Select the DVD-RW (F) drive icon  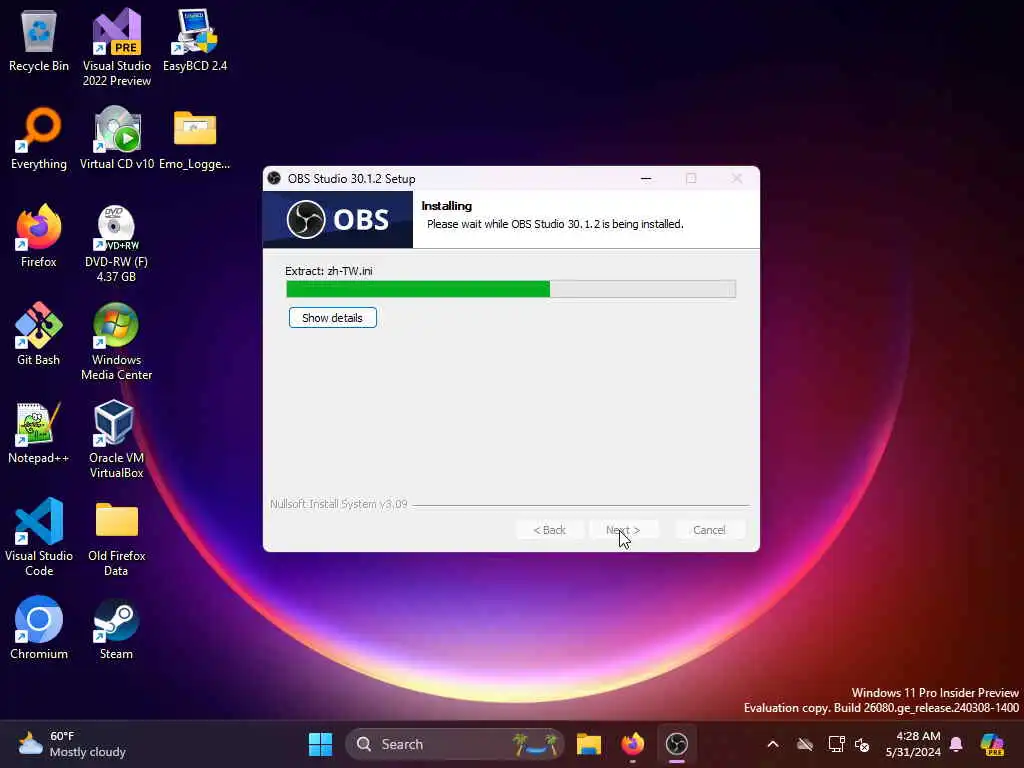pos(116,243)
